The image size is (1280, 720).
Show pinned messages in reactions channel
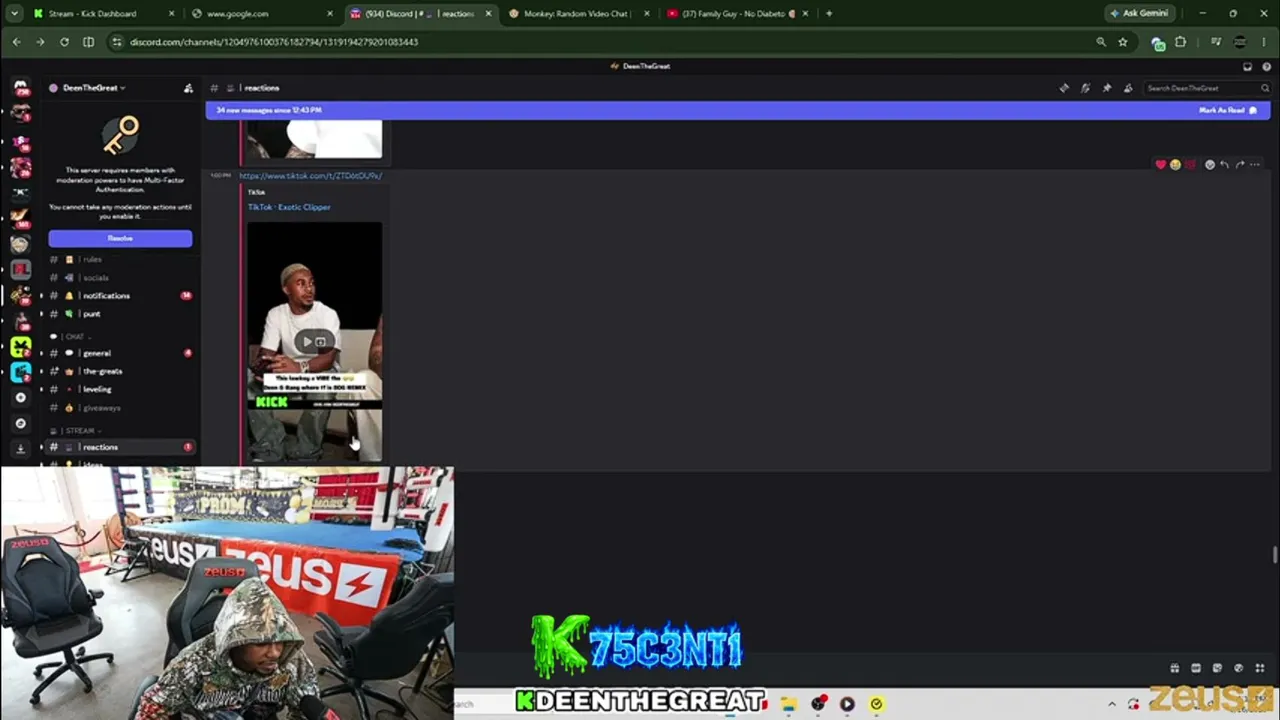1107,88
